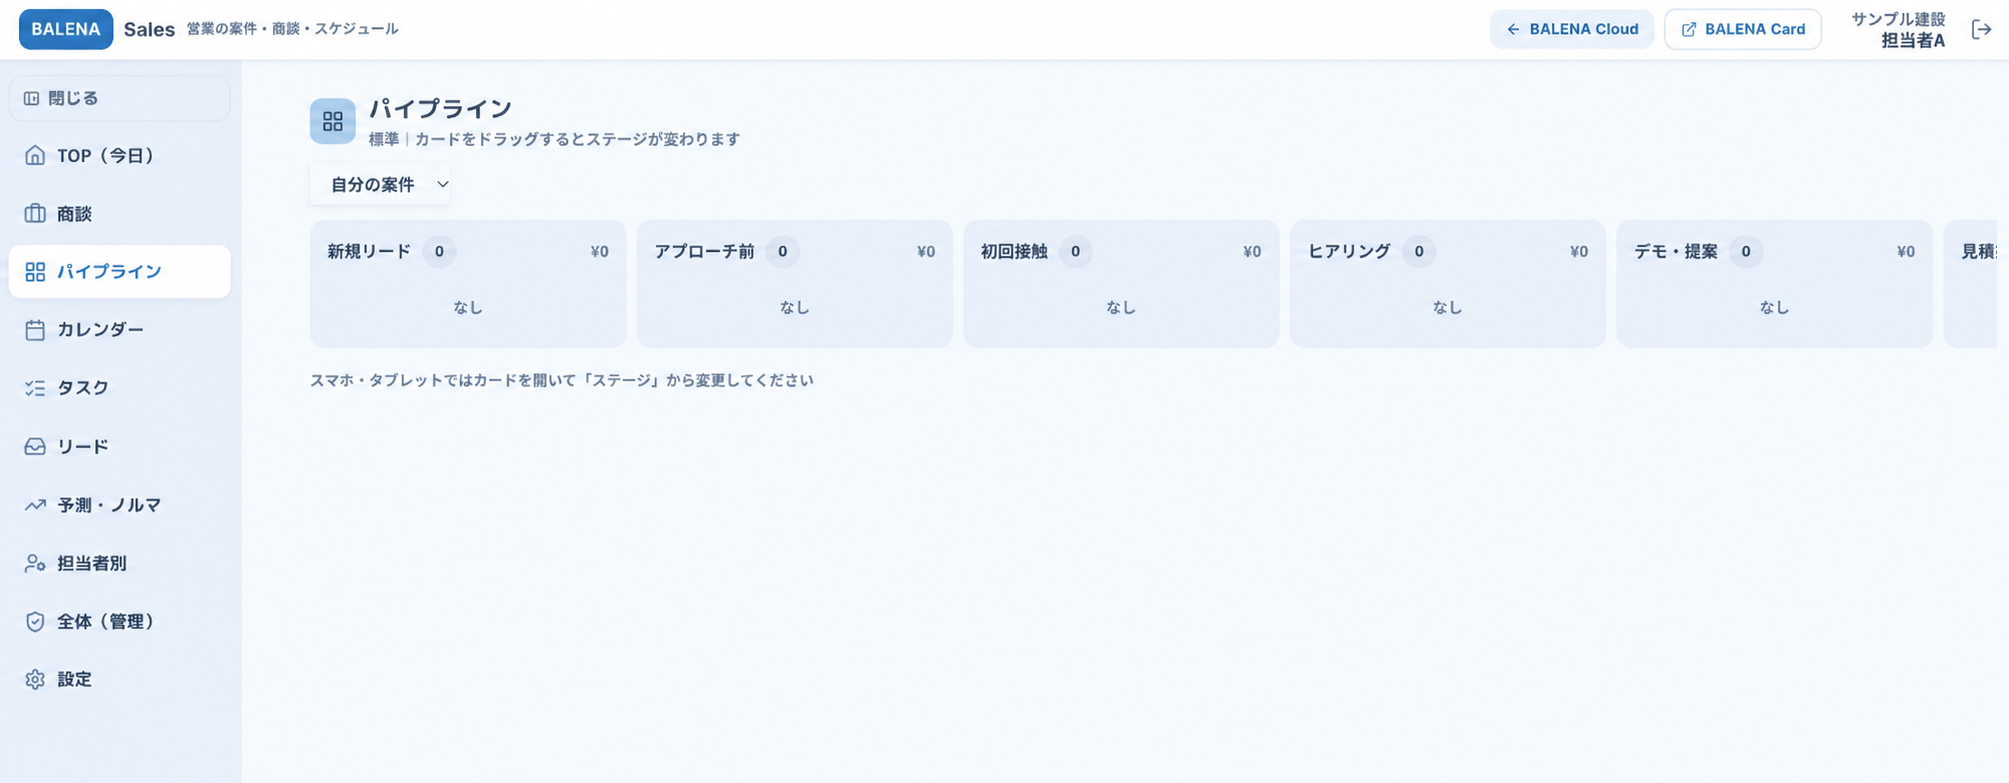Click the logout icon at top right
Image resolution: width=2009 pixels, height=783 pixels.
(x=1981, y=29)
